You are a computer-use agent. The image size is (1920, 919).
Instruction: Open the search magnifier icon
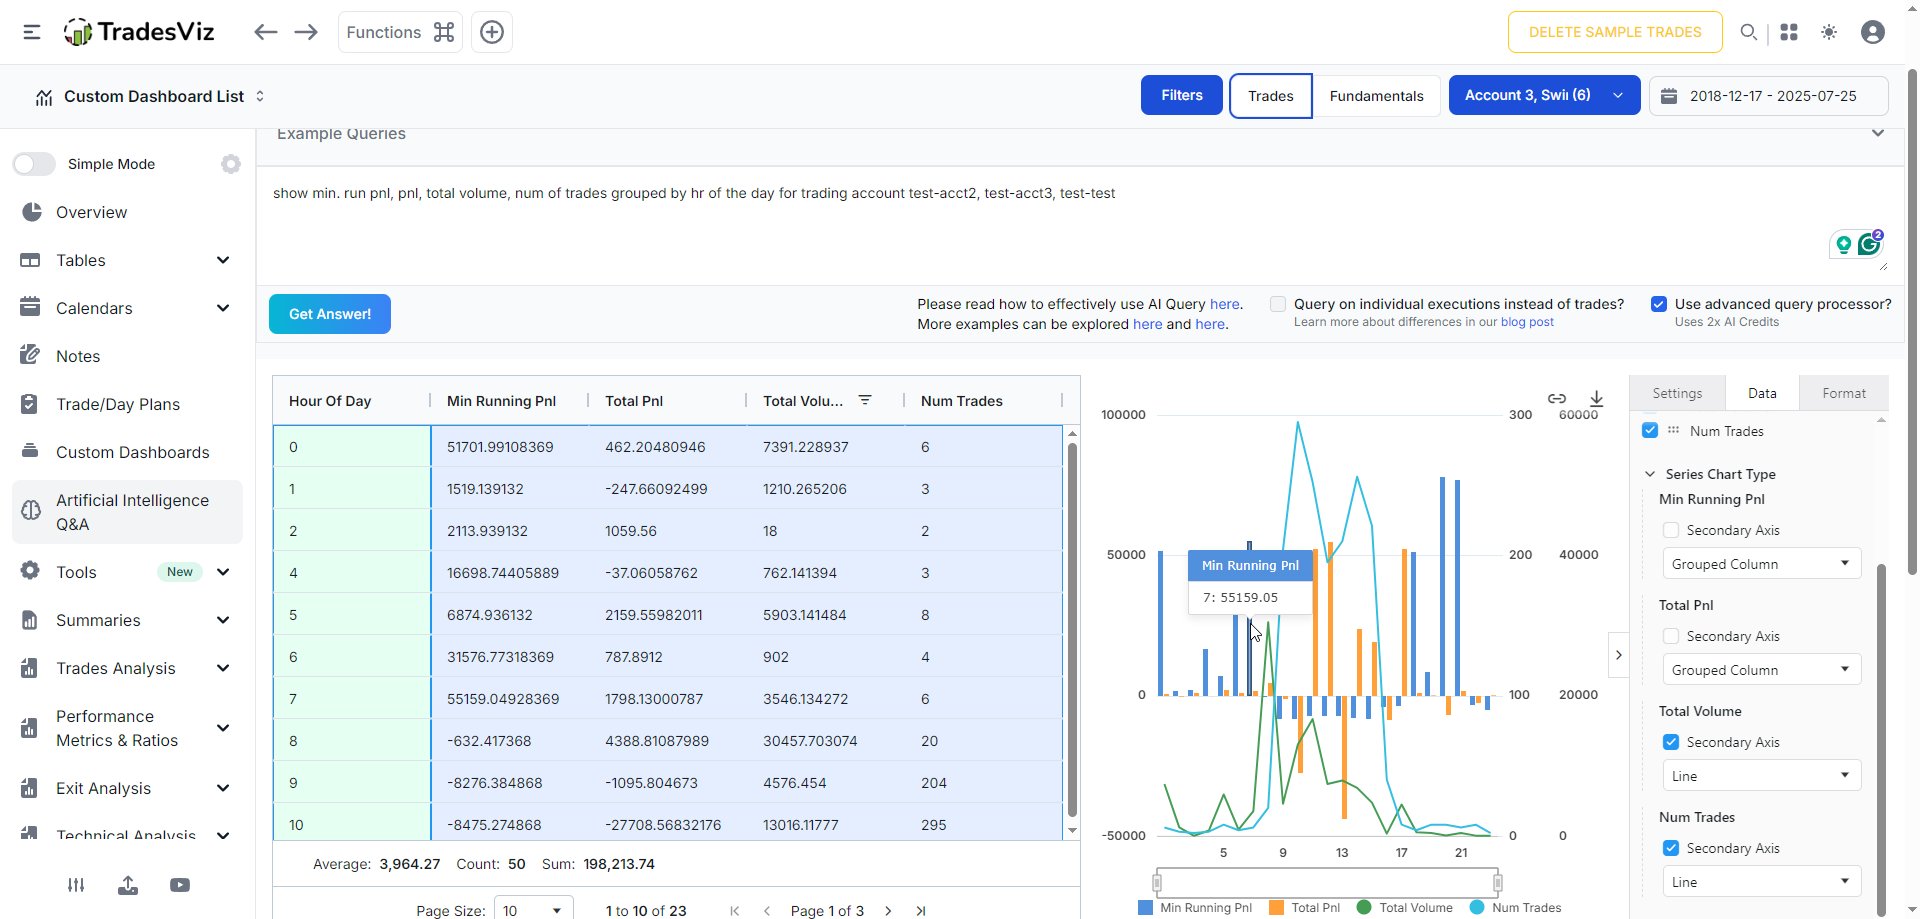tap(1748, 32)
